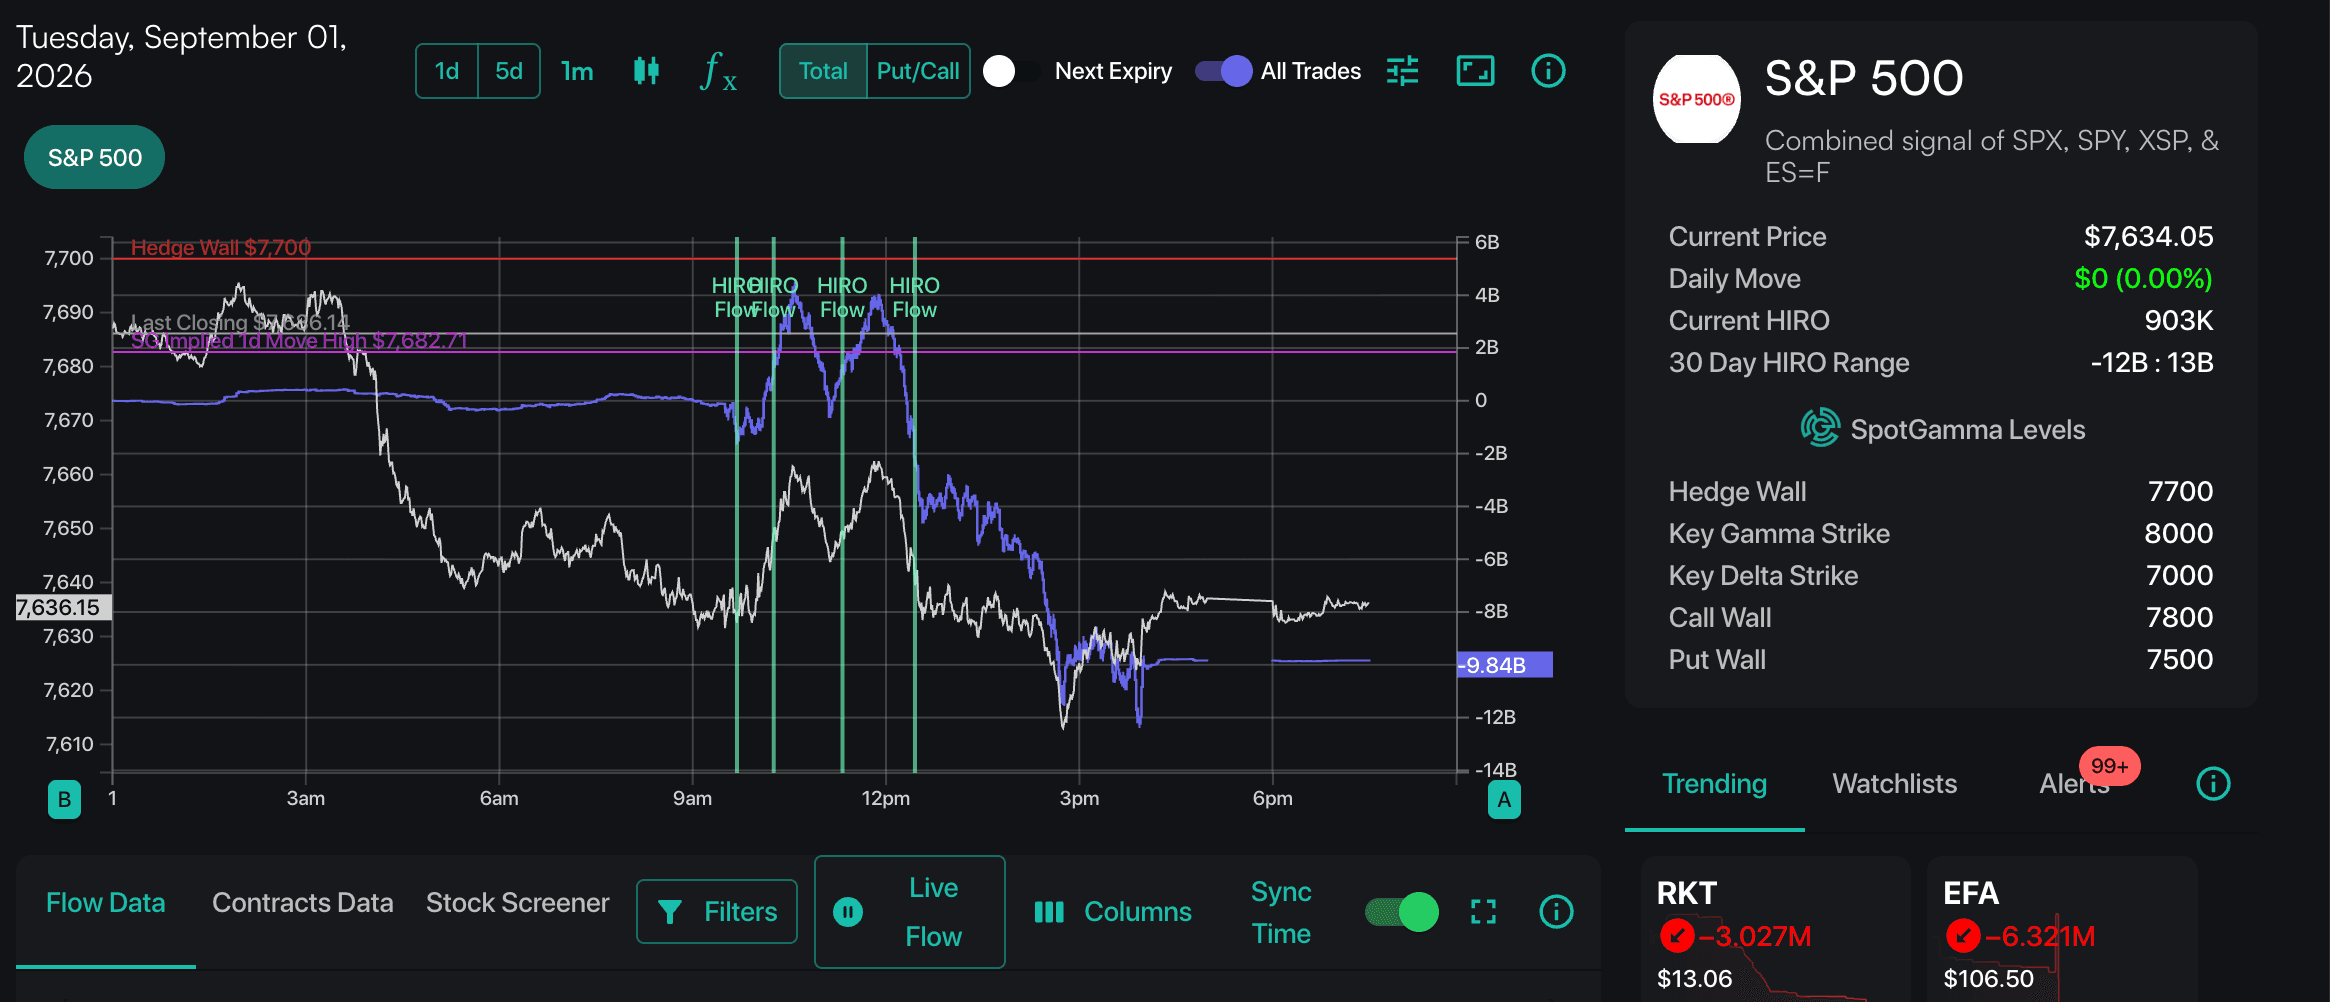Switch to Contracts Data tab
The width and height of the screenshot is (2330, 1002).
[x=302, y=903]
